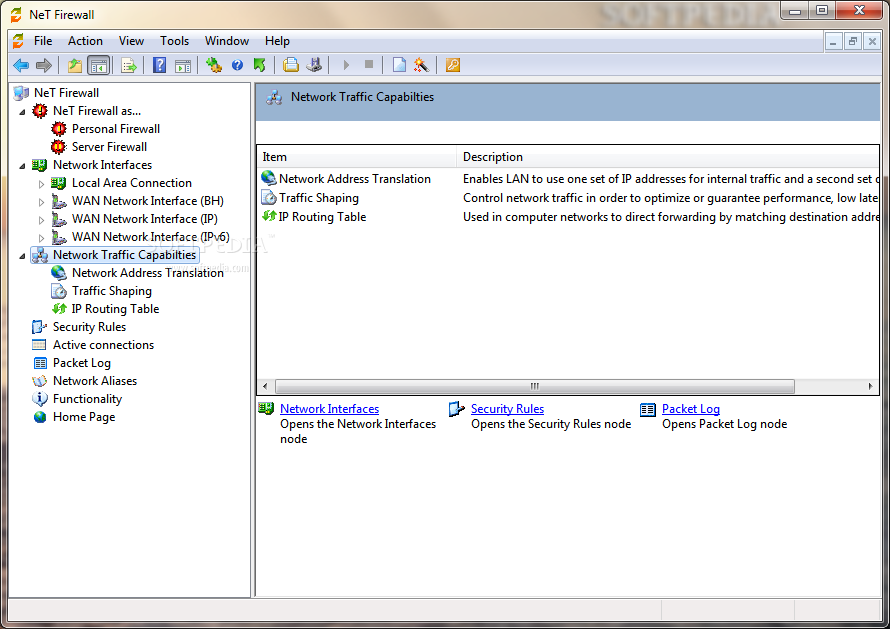
Task: Open the Window menu
Action: click(x=226, y=41)
